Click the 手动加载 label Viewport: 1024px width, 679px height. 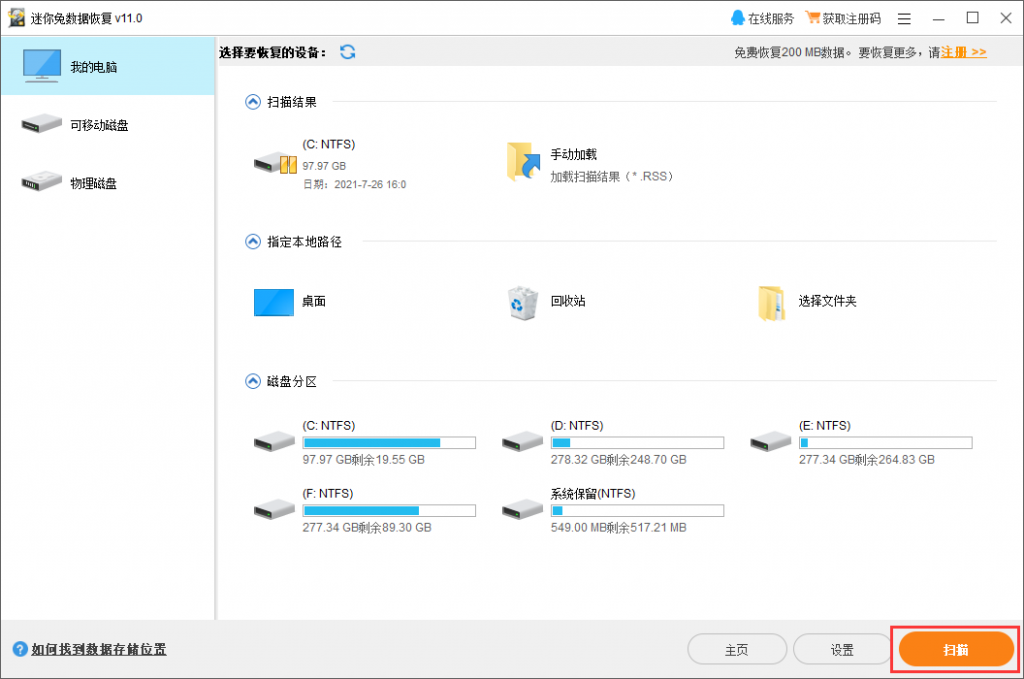[x=573, y=155]
